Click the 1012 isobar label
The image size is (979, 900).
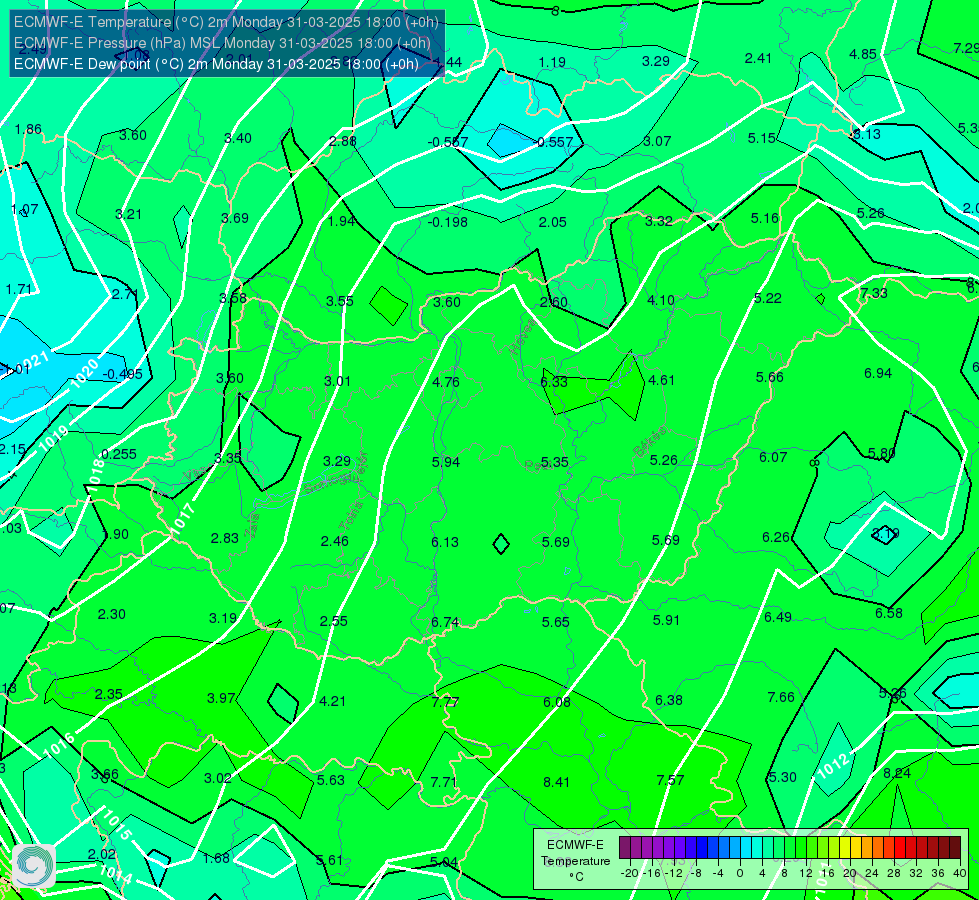[834, 766]
